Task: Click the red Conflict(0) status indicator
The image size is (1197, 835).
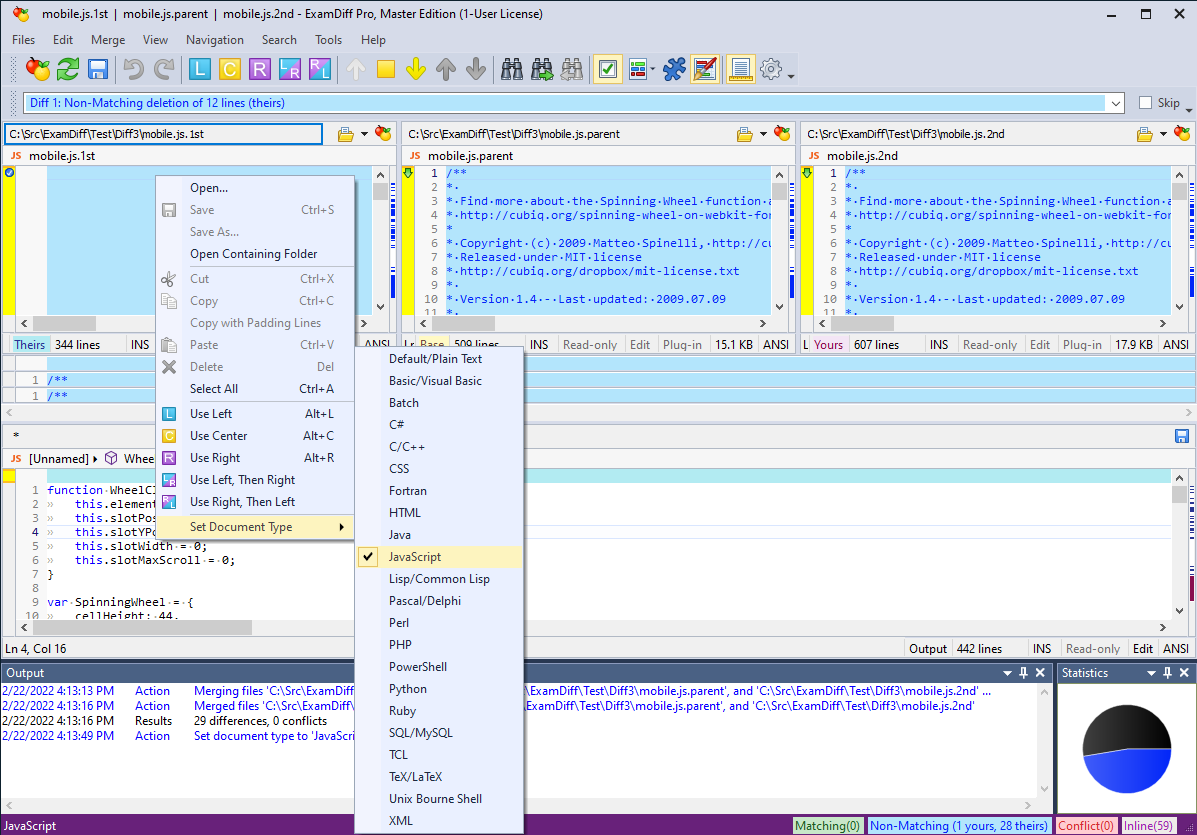Action: (x=1086, y=826)
